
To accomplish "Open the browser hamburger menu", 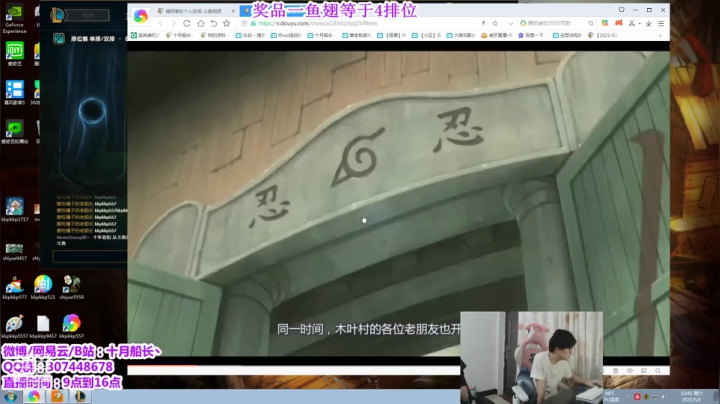I will 661,23.
